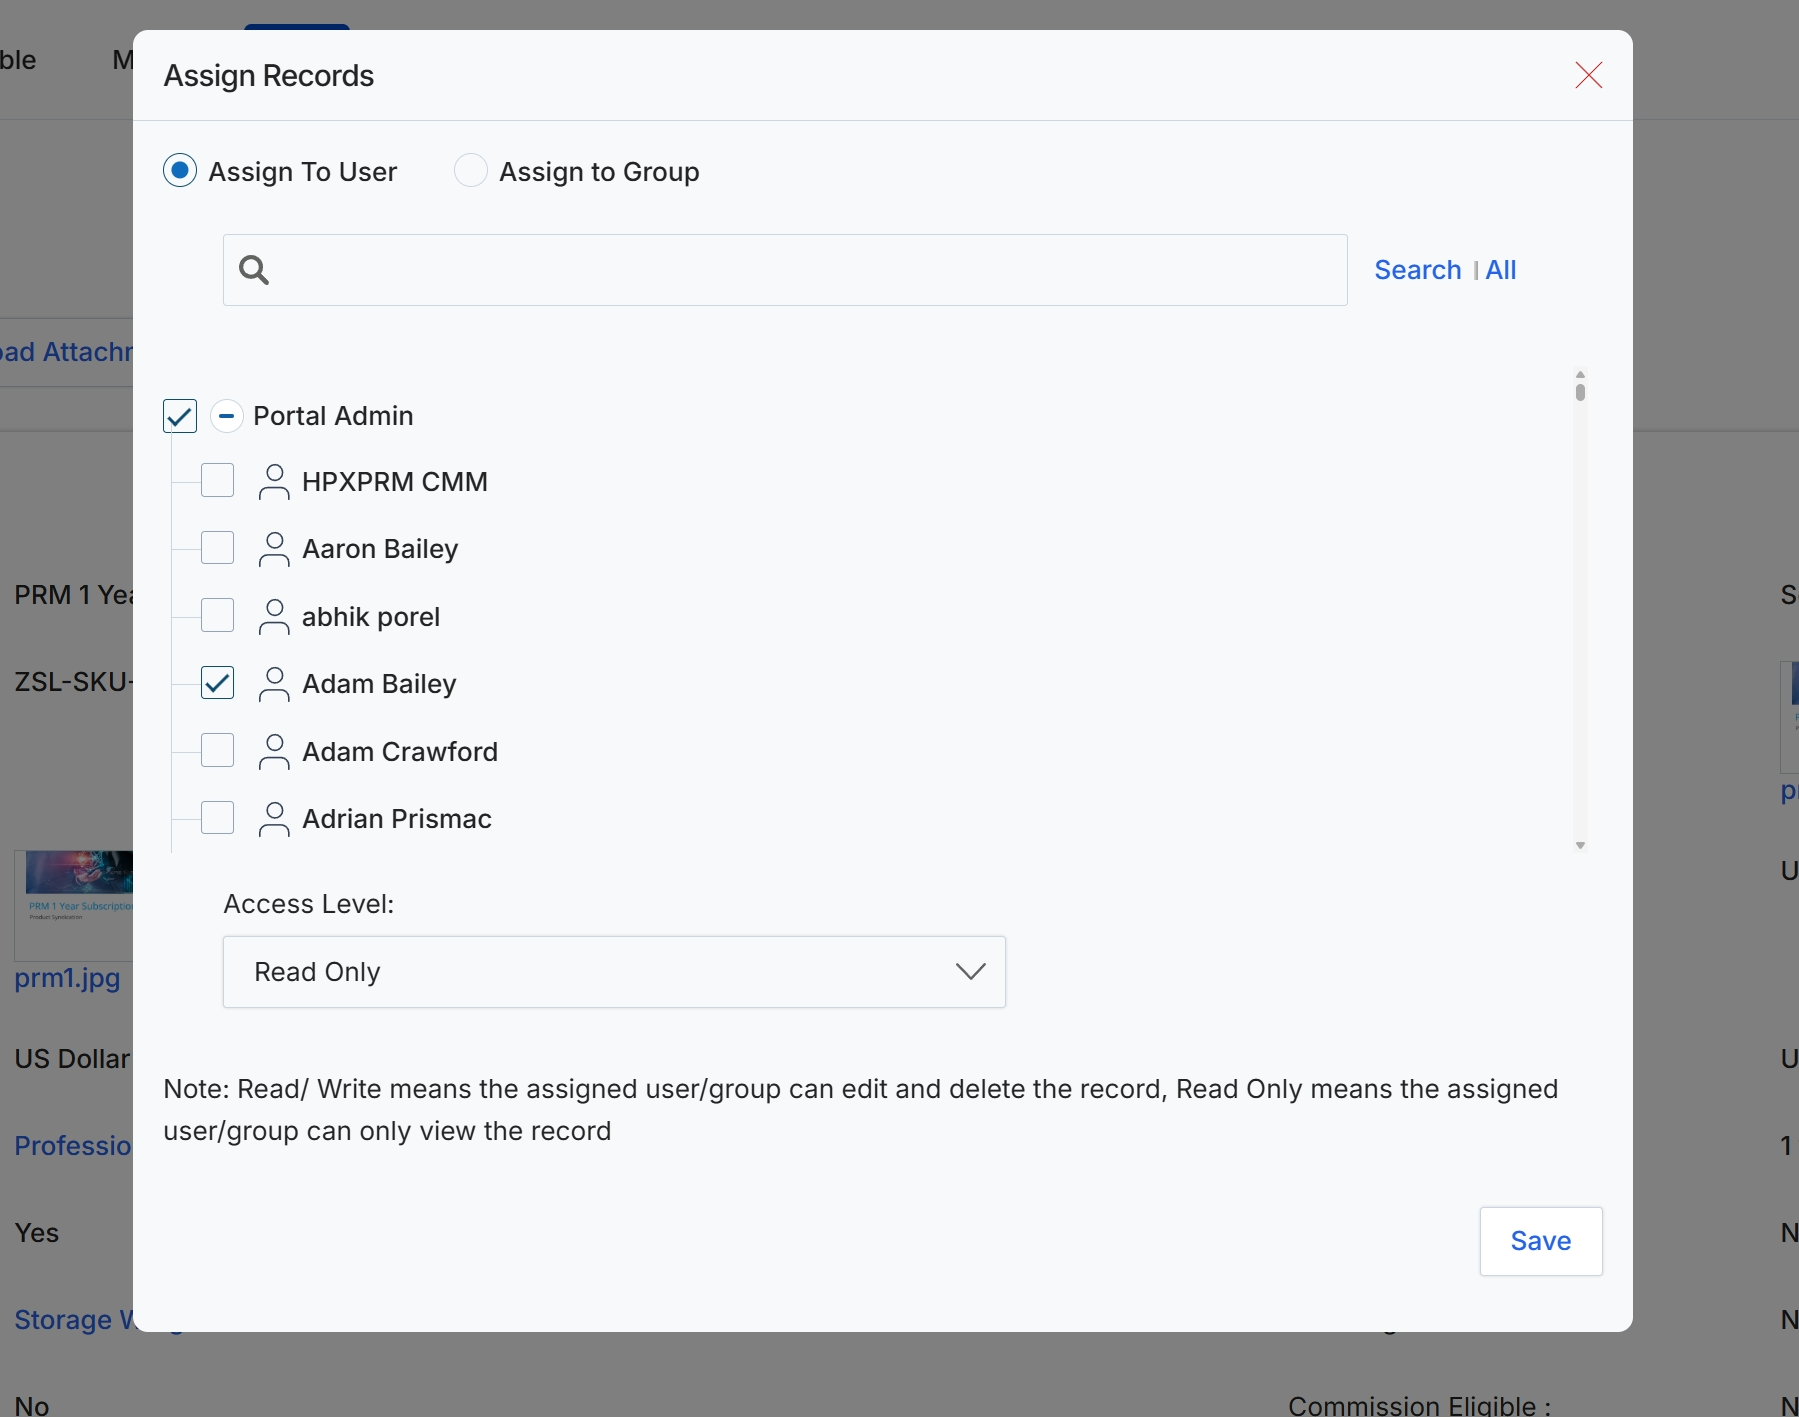Check the Aaron Bailey checkbox
1799x1417 pixels.
(217, 548)
